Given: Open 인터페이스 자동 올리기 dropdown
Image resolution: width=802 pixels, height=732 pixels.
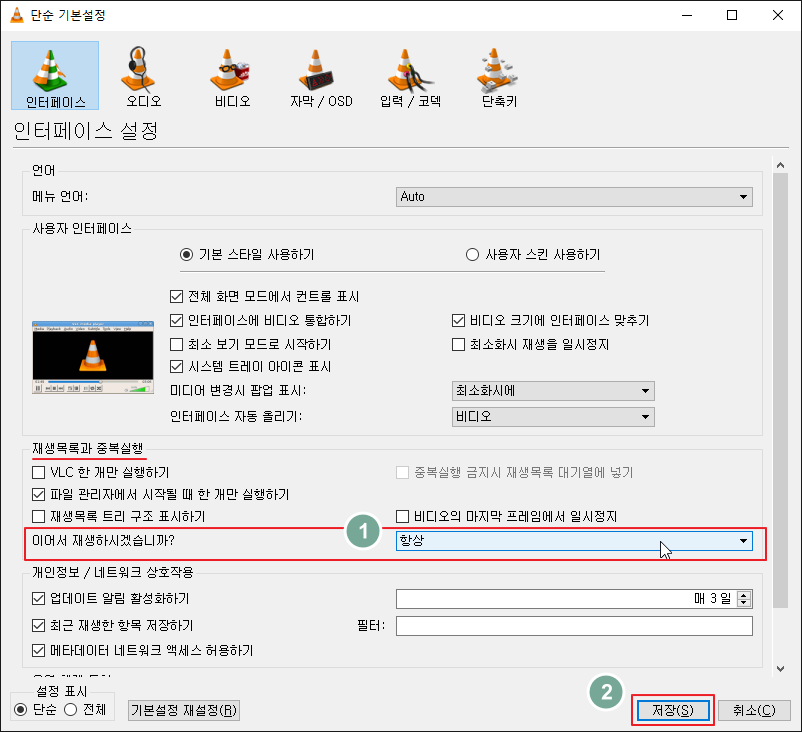Looking at the screenshot, I should coord(553,417).
